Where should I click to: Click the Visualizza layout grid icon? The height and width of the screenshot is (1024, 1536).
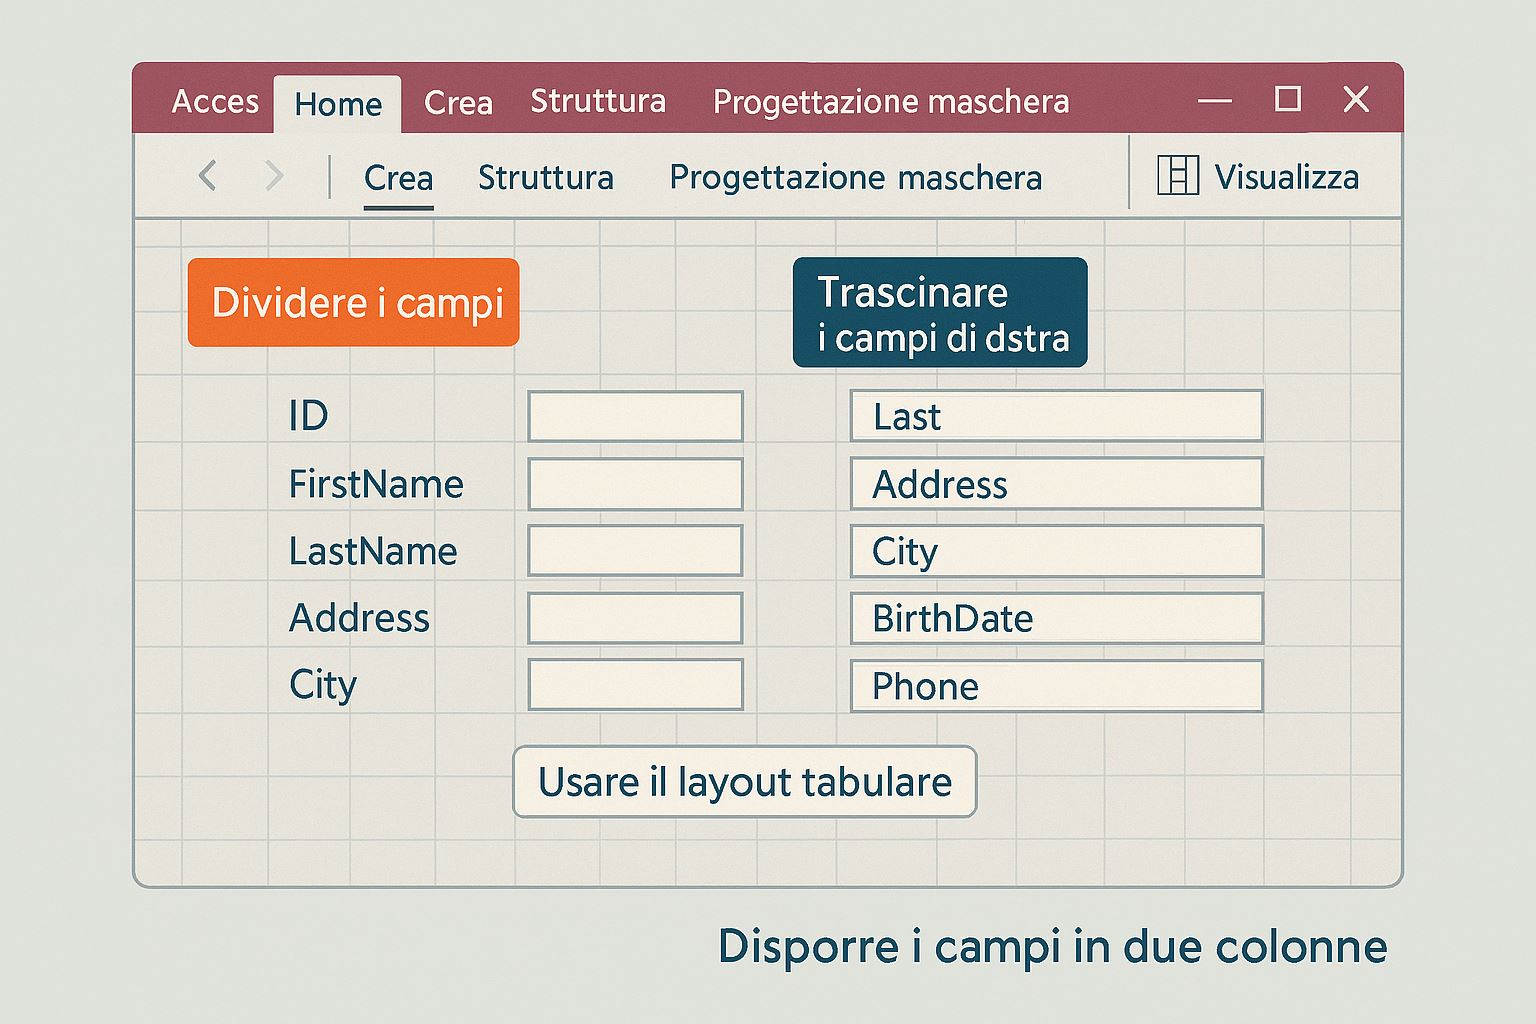point(1177,176)
